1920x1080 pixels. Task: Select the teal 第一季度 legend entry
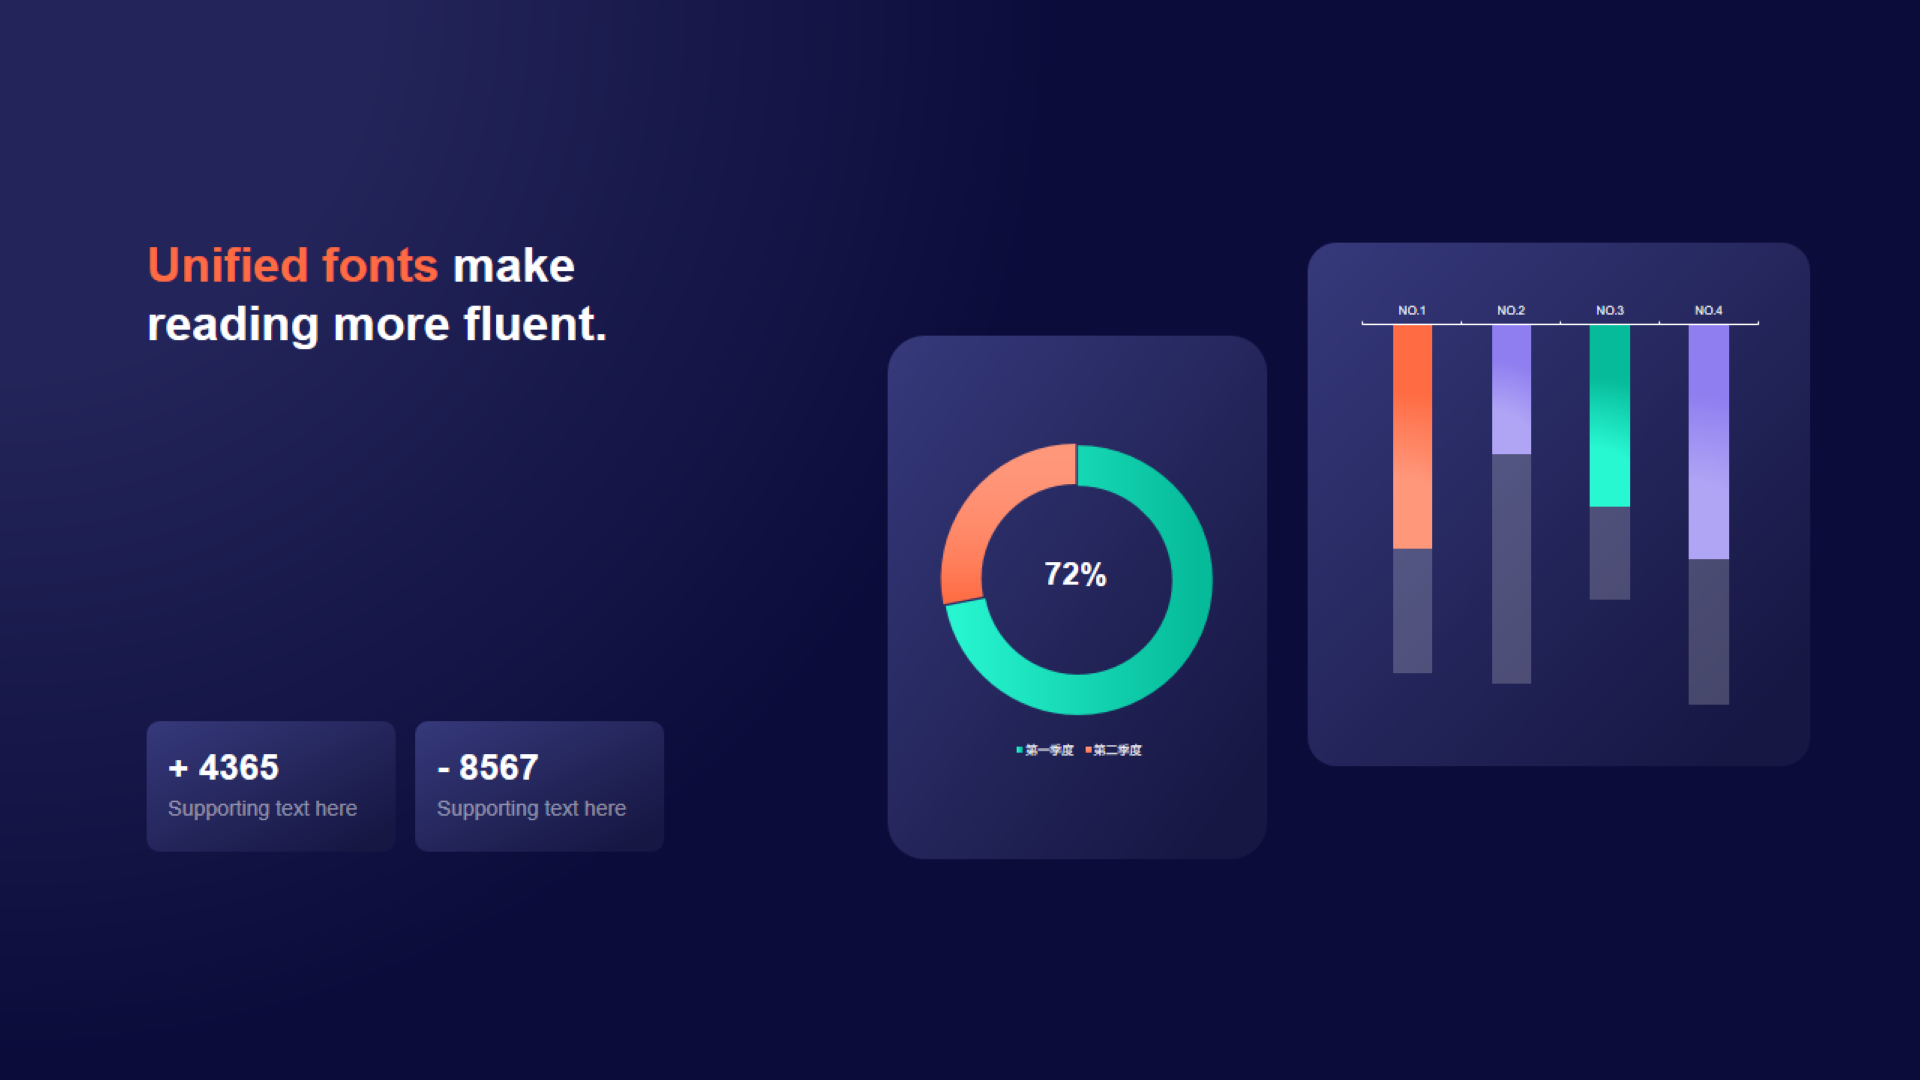pyautogui.click(x=1045, y=750)
